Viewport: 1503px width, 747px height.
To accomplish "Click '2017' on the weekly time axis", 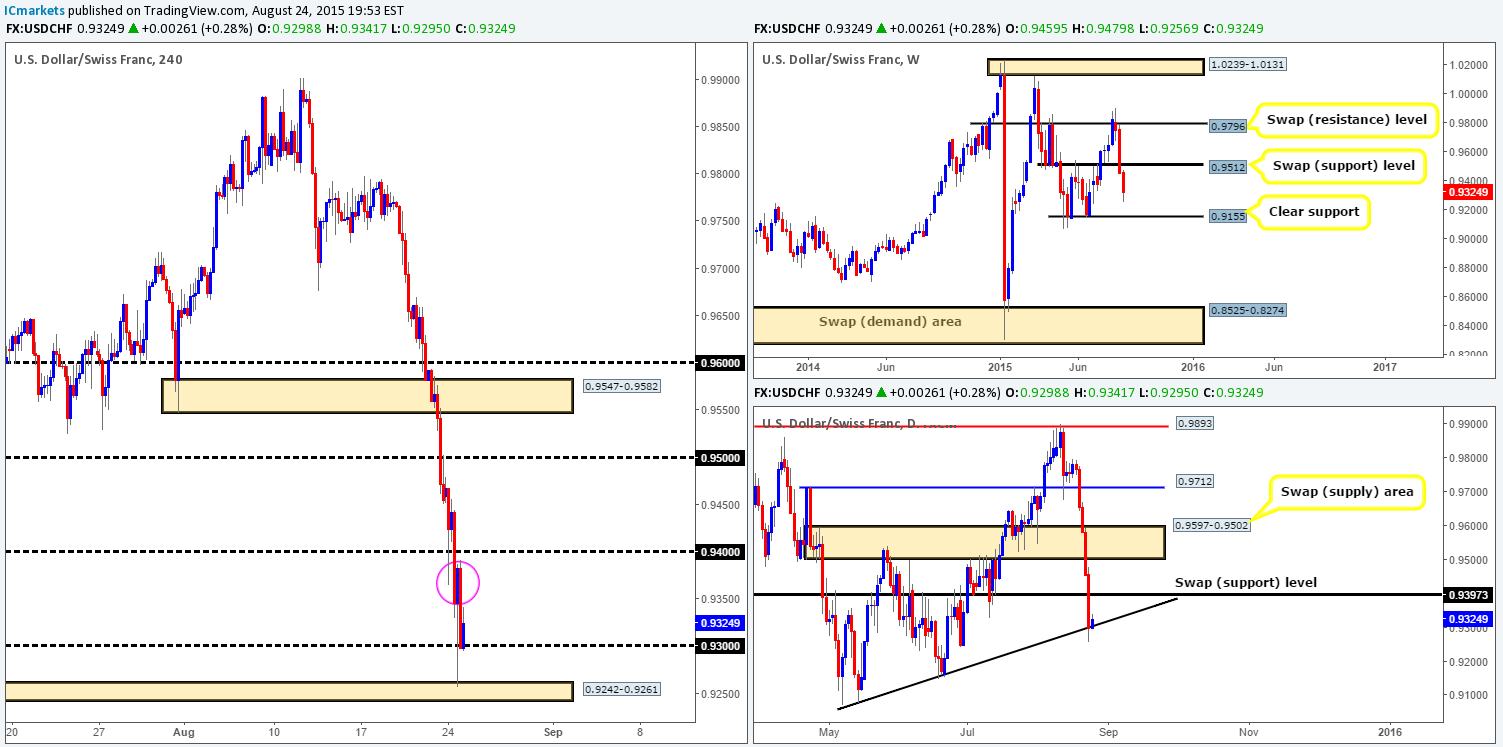I will pos(1385,367).
